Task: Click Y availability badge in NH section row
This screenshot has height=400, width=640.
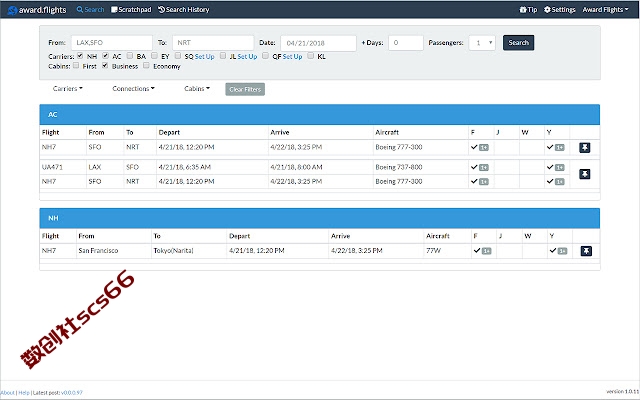Action: [x=562, y=251]
